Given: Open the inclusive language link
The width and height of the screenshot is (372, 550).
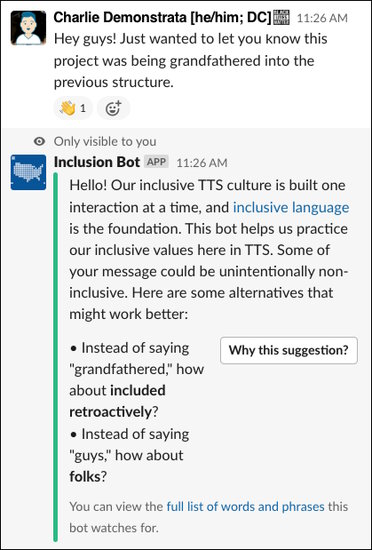Looking at the screenshot, I should point(291,207).
